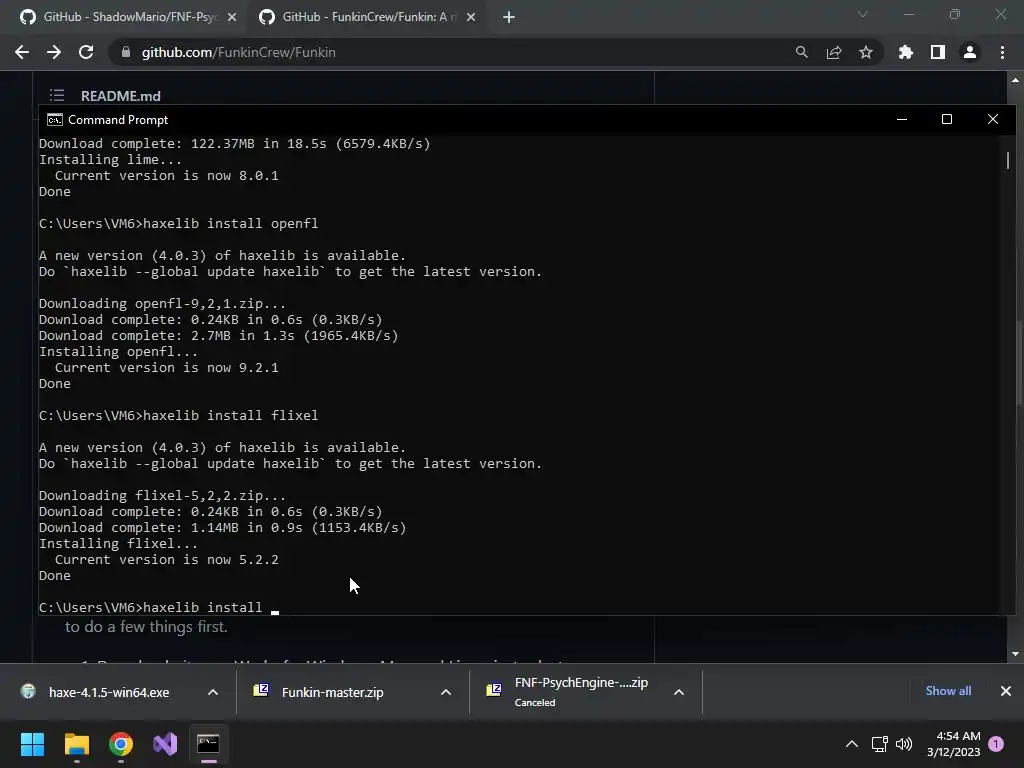Close the Command Prompt window

pos(993,119)
